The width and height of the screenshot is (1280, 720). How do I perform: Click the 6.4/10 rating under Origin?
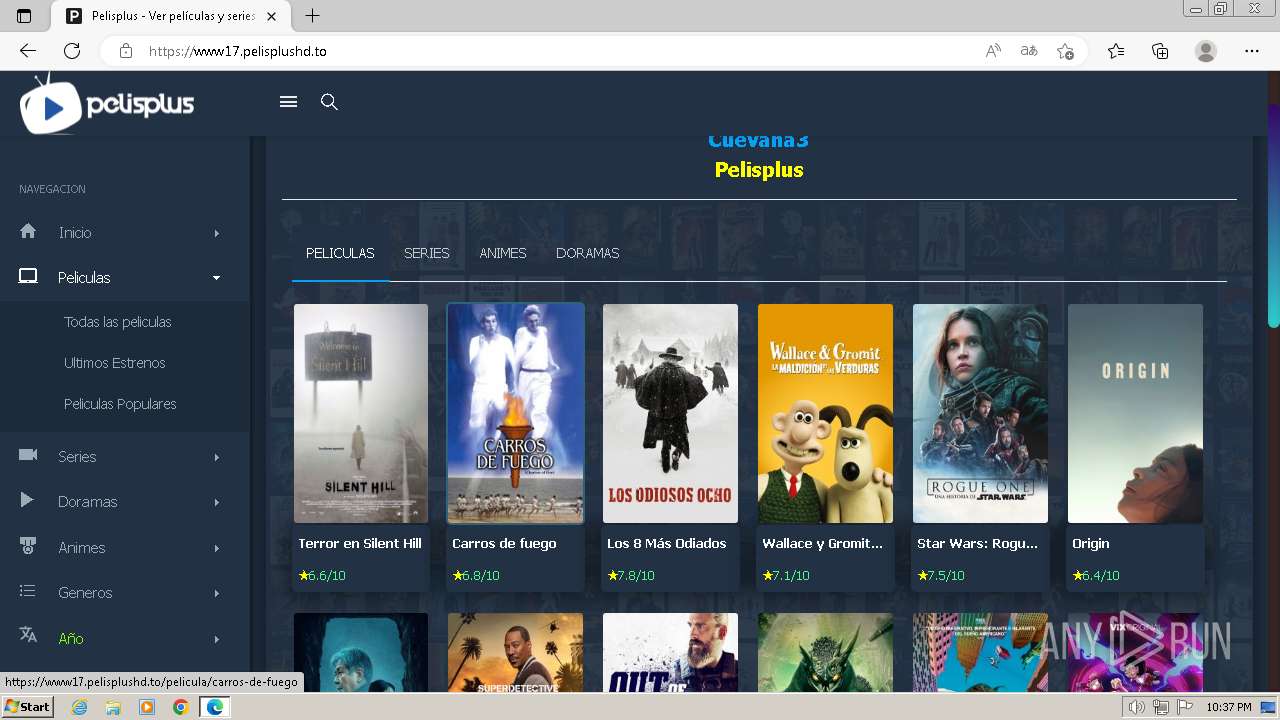click(x=1100, y=576)
